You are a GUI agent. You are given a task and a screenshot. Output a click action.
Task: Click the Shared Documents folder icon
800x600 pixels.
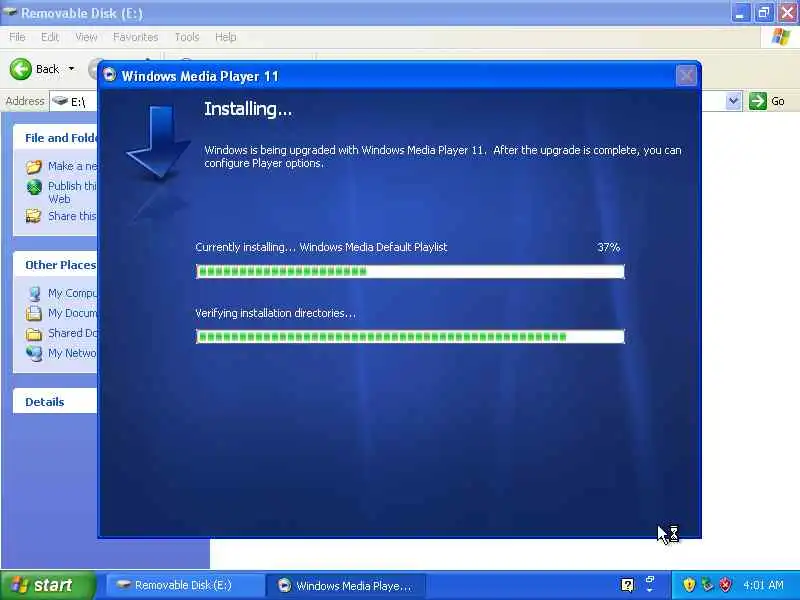coord(34,334)
